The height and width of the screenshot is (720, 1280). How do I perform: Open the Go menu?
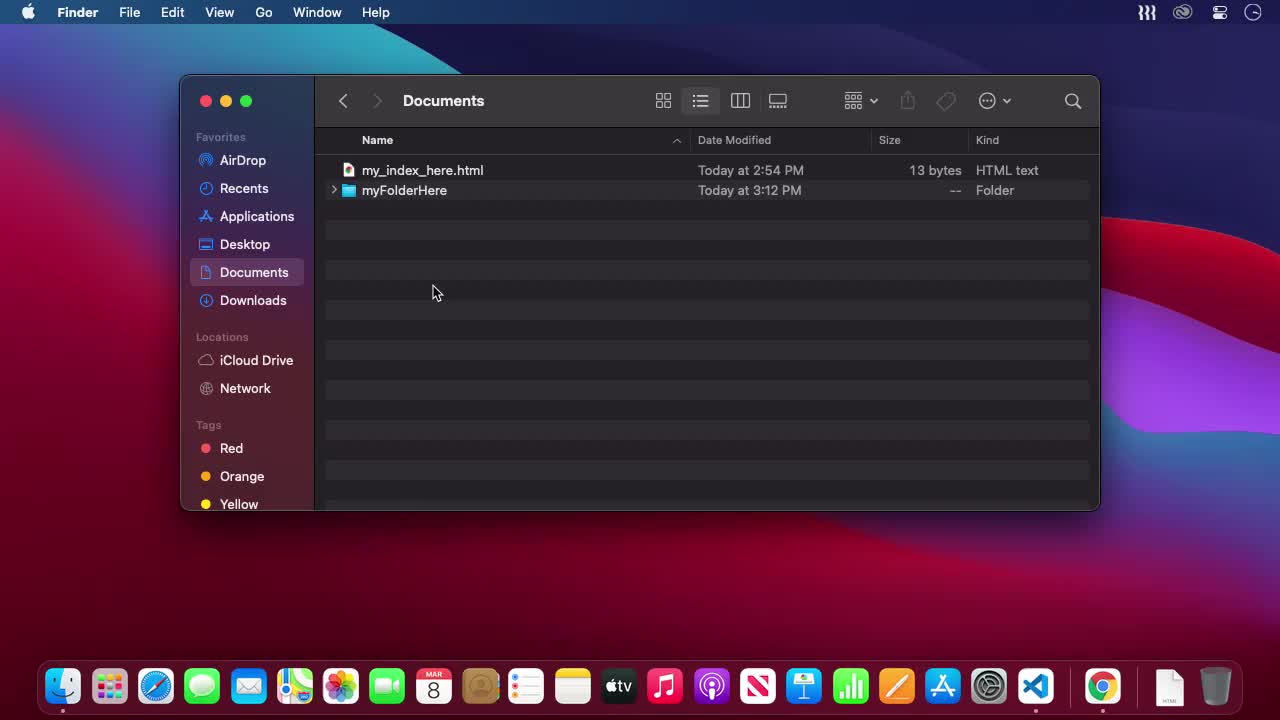[263, 12]
